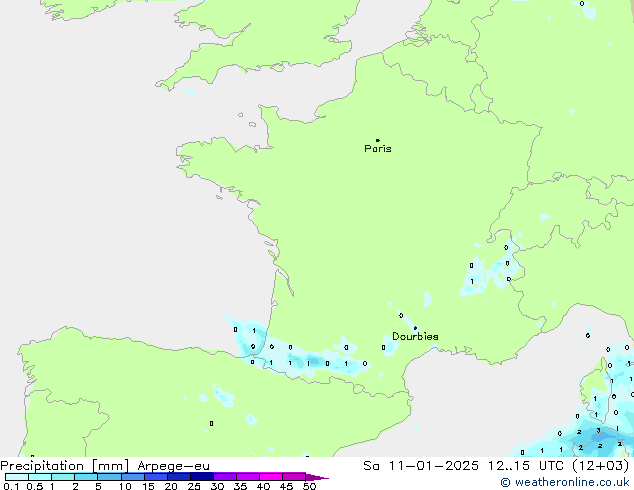Viewport: 634px width, 490px height.
Task: Click the 'Precipitation [mm]' title text
Action: (65, 466)
